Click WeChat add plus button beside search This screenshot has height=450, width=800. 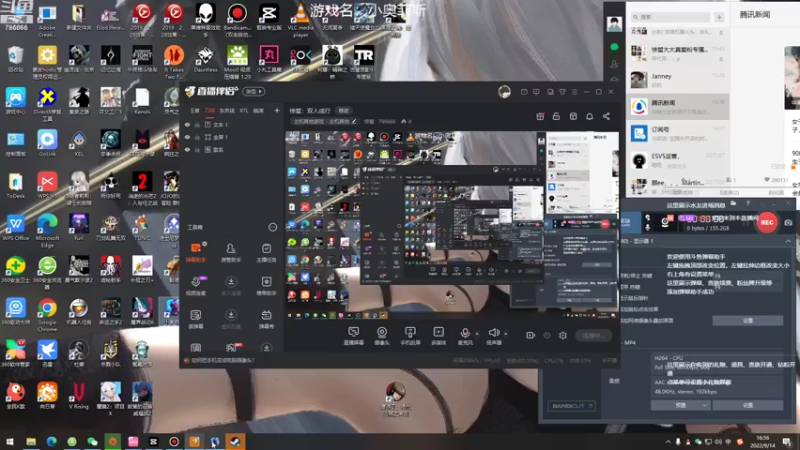click(x=719, y=17)
